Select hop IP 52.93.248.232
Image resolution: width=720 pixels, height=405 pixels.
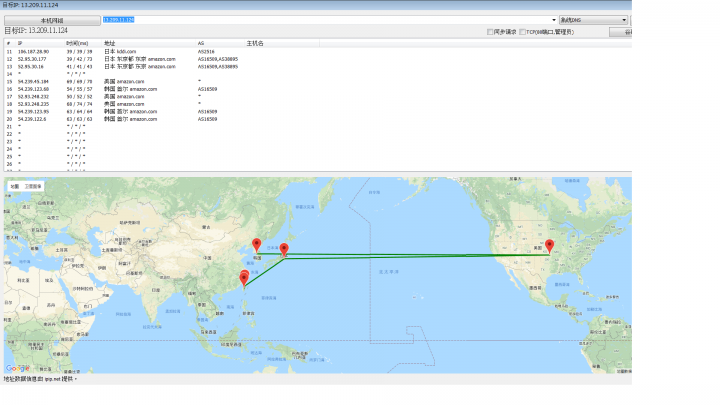point(33,96)
